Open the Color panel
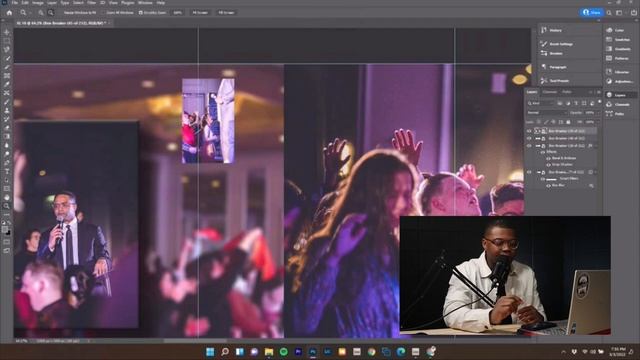This screenshot has height=360, width=640. click(615, 30)
